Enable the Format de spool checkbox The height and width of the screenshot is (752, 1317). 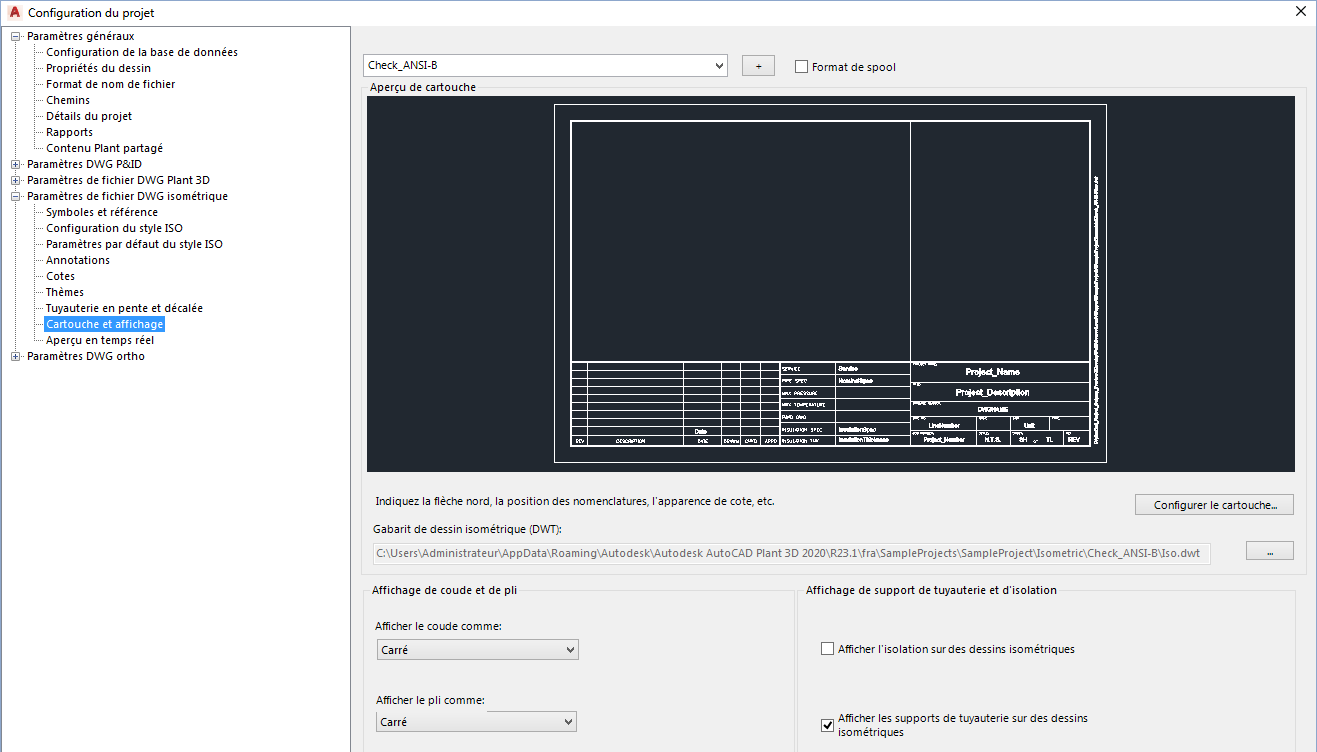(x=801, y=67)
